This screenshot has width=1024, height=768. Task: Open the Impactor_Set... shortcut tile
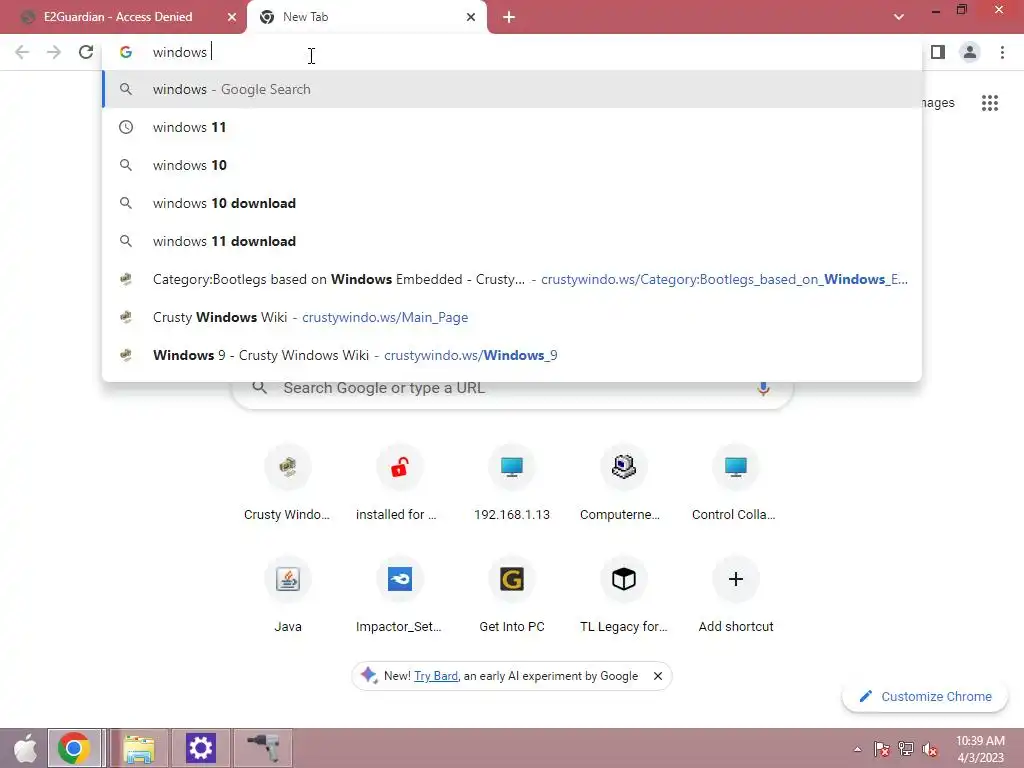[399, 595]
